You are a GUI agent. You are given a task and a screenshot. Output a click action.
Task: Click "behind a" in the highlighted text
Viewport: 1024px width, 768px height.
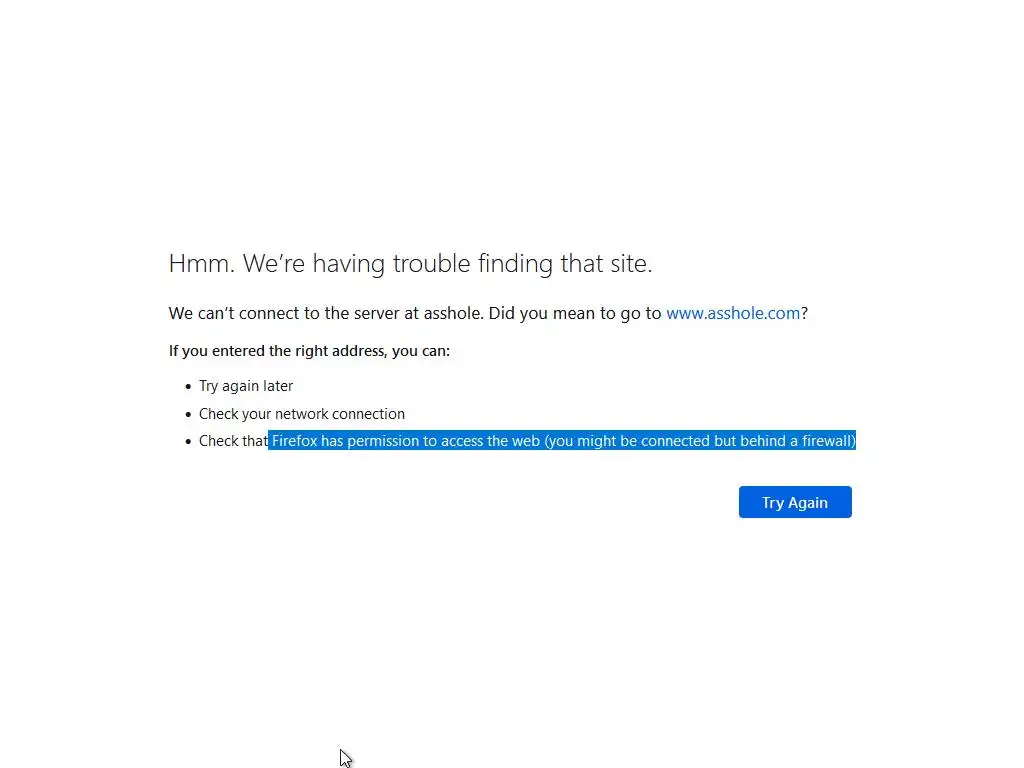tap(769, 441)
